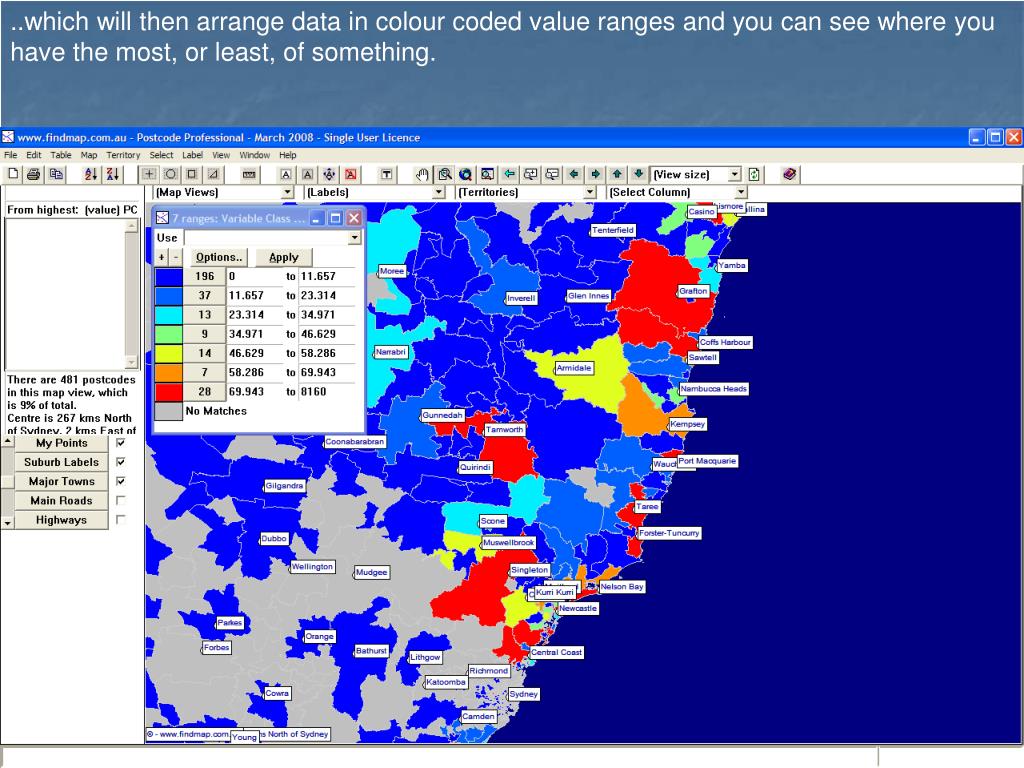Image resolution: width=1024 pixels, height=768 pixels.
Task: Sort descending with the Z-A icon
Action: (x=112, y=174)
